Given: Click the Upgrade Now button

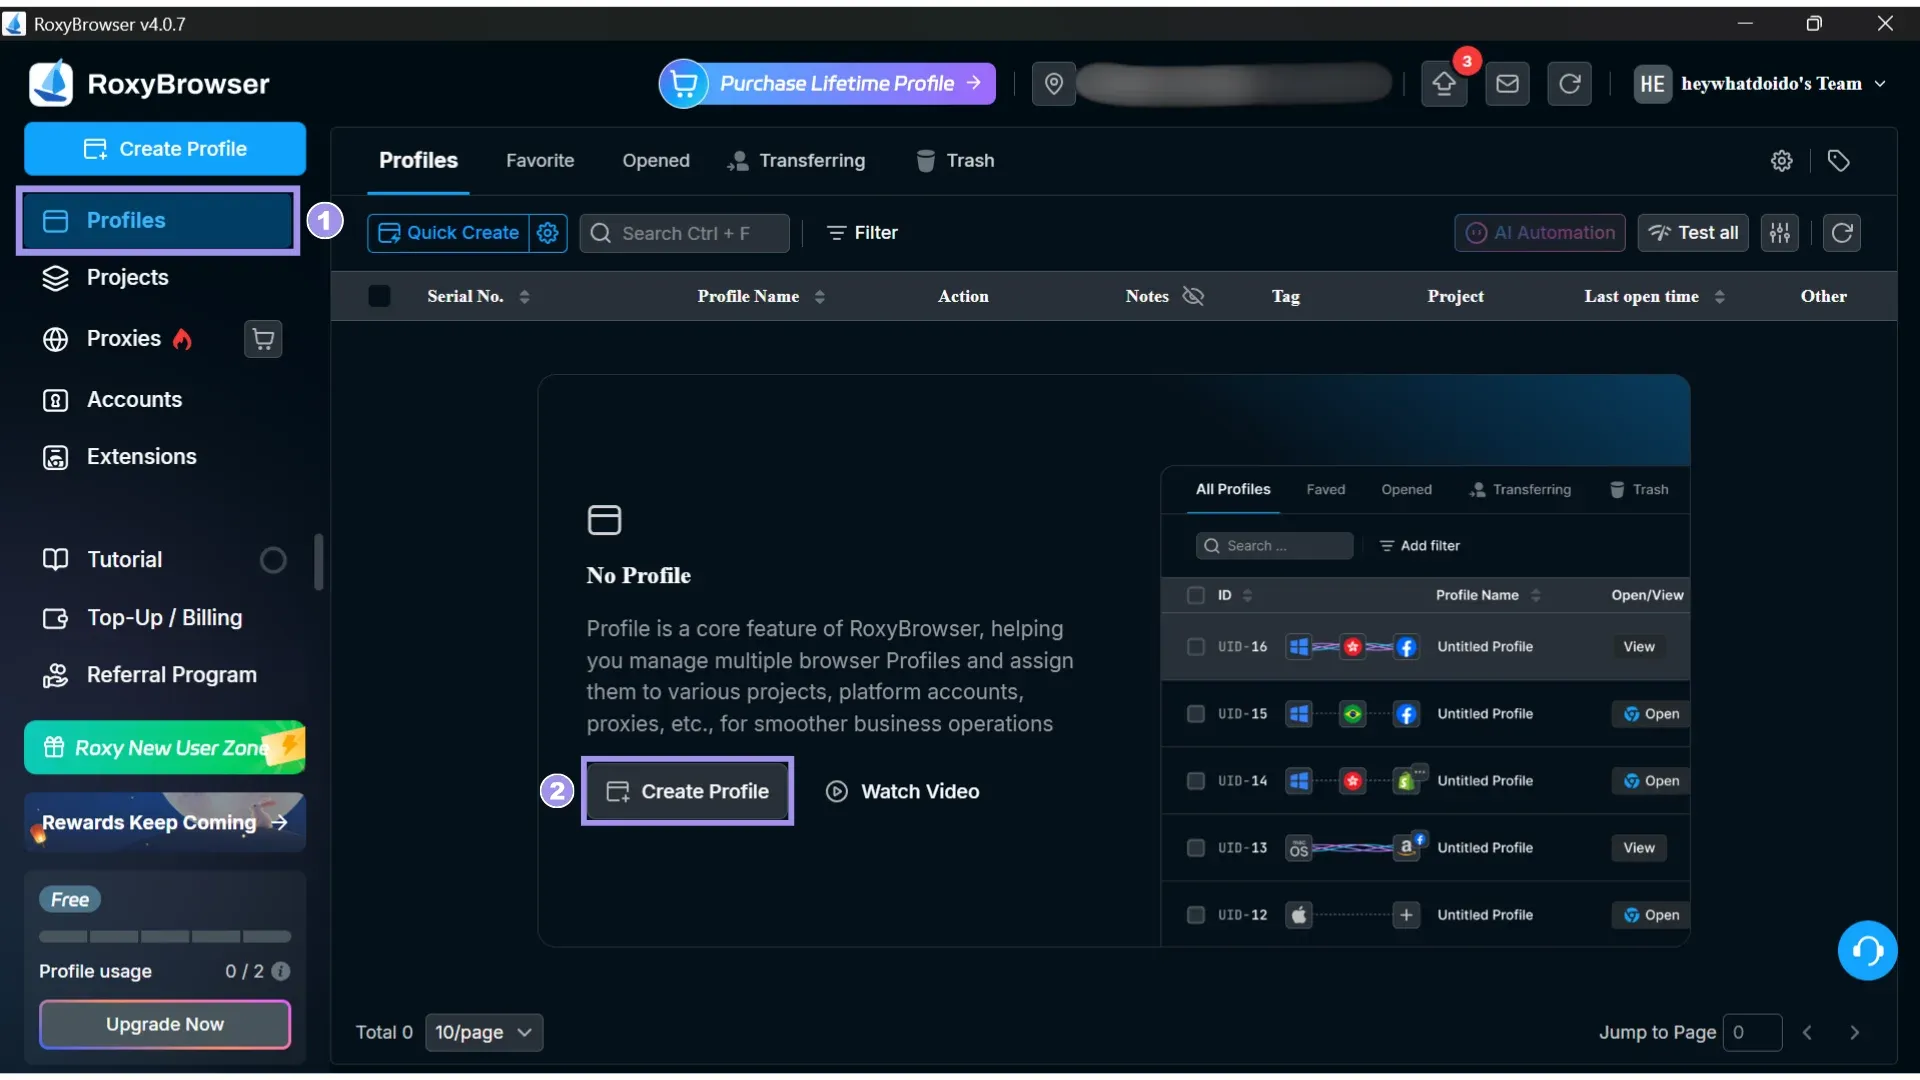Looking at the screenshot, I should click(165, 1025).
